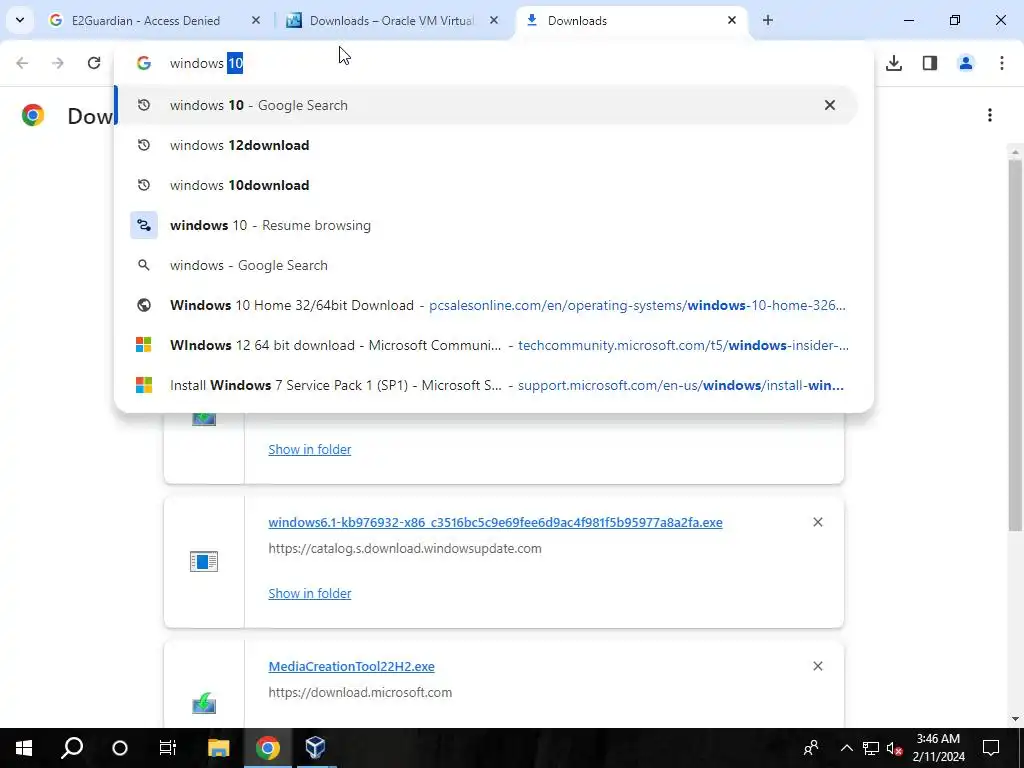Show windows6.1-kb976932 exe in folder
The width and height of the screenshot is (1024, 768).
click(310, 593)
